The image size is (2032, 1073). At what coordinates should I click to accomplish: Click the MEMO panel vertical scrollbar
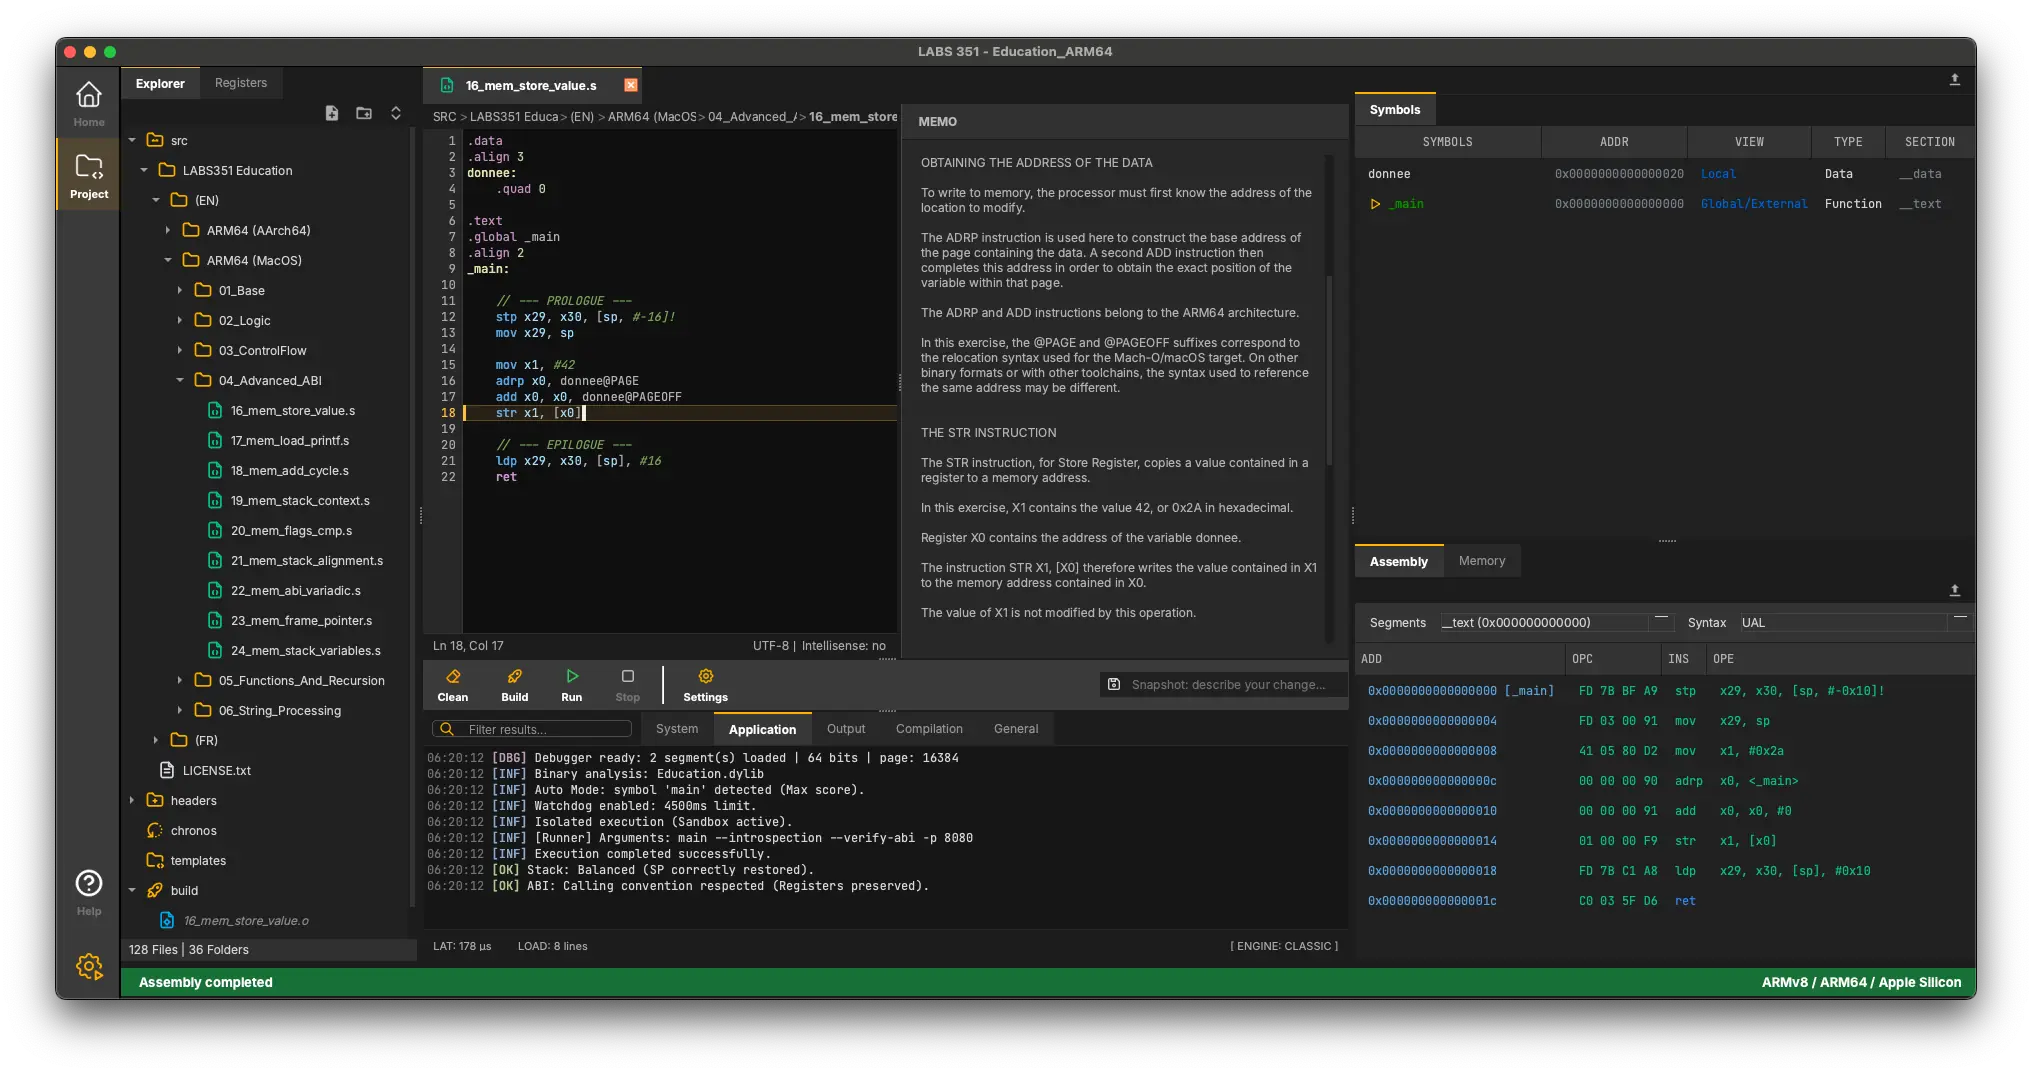coord(1329,370)
